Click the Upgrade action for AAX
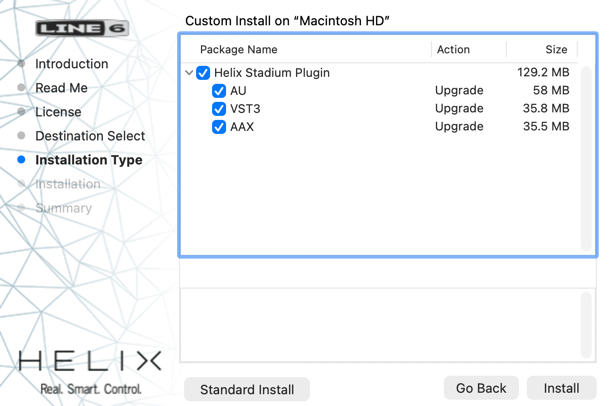This screenshot has height=406, width=614. coord(459,126)
